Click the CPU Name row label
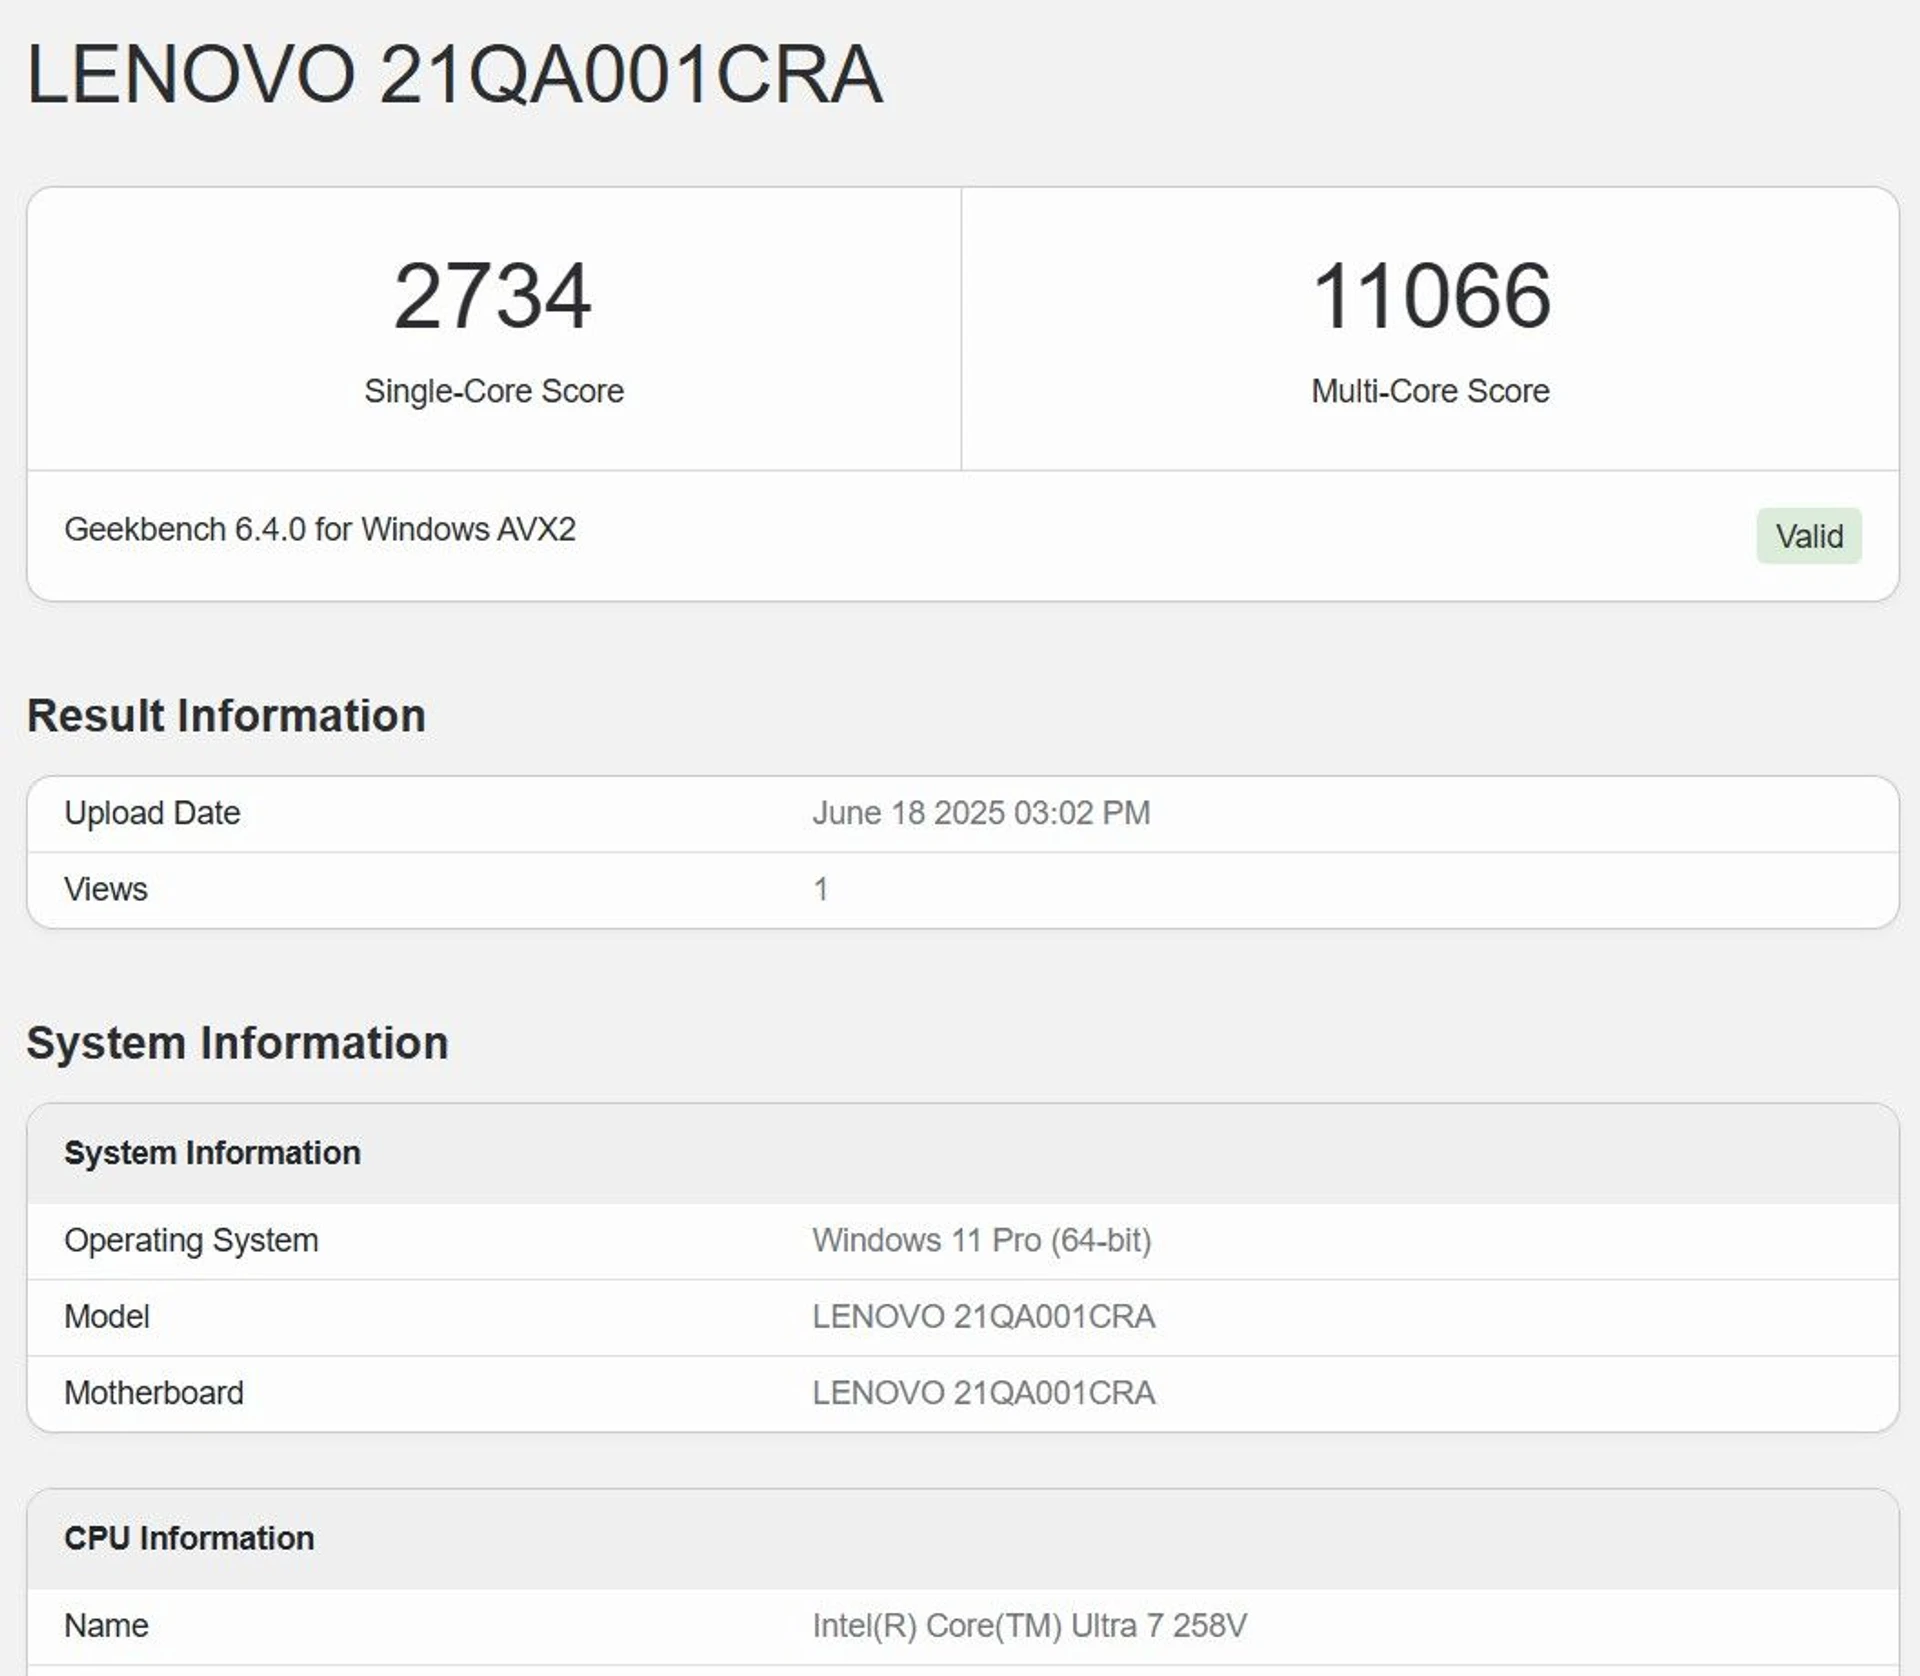Screen dimensions: 1920x1676 coord(106,1626)
